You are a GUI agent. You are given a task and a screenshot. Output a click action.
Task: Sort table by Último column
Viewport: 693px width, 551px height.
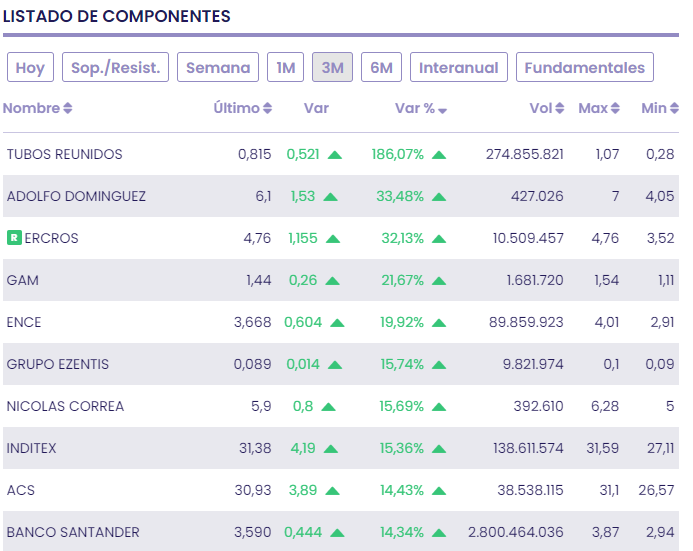[243, 108]
